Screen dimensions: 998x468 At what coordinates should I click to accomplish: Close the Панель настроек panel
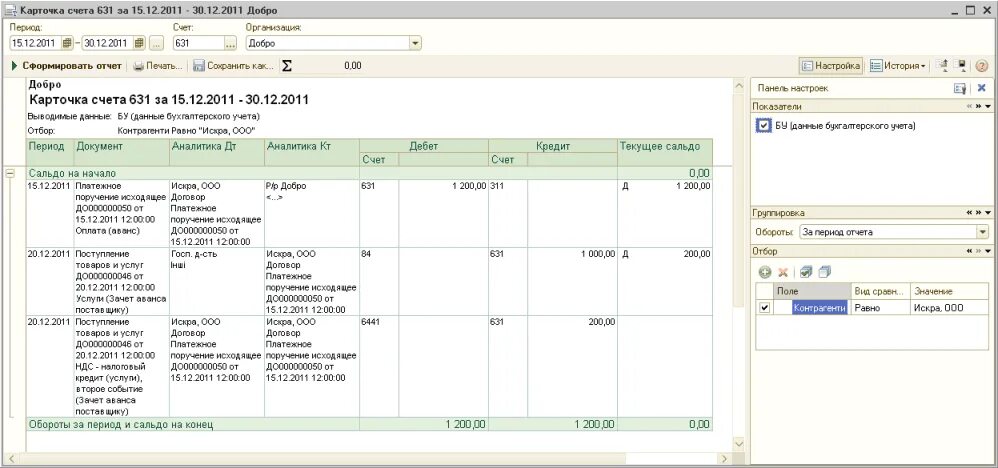tap(981, 89)
